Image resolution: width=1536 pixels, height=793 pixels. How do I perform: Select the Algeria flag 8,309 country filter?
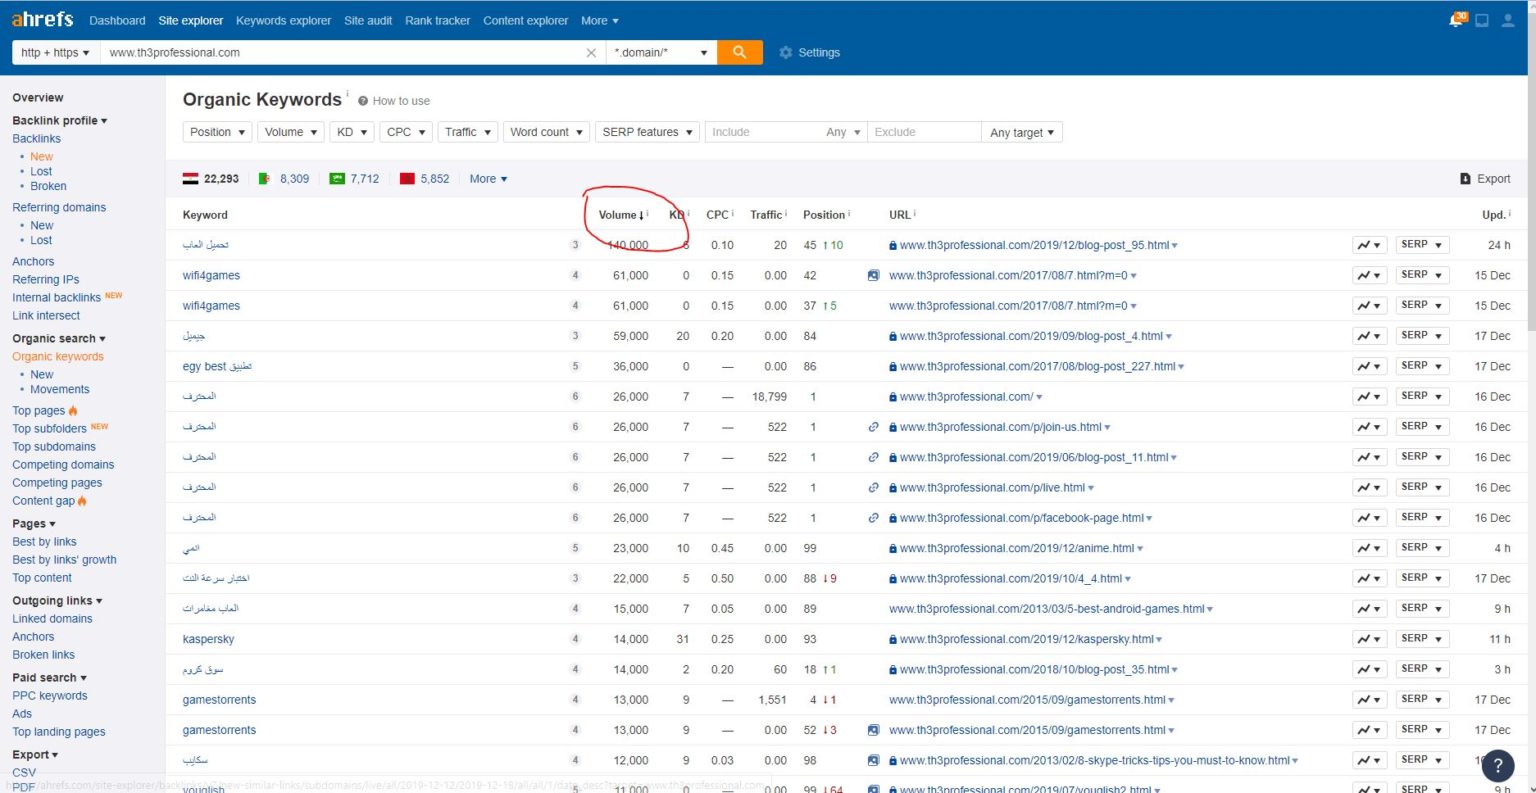click(x=284, y=179)
